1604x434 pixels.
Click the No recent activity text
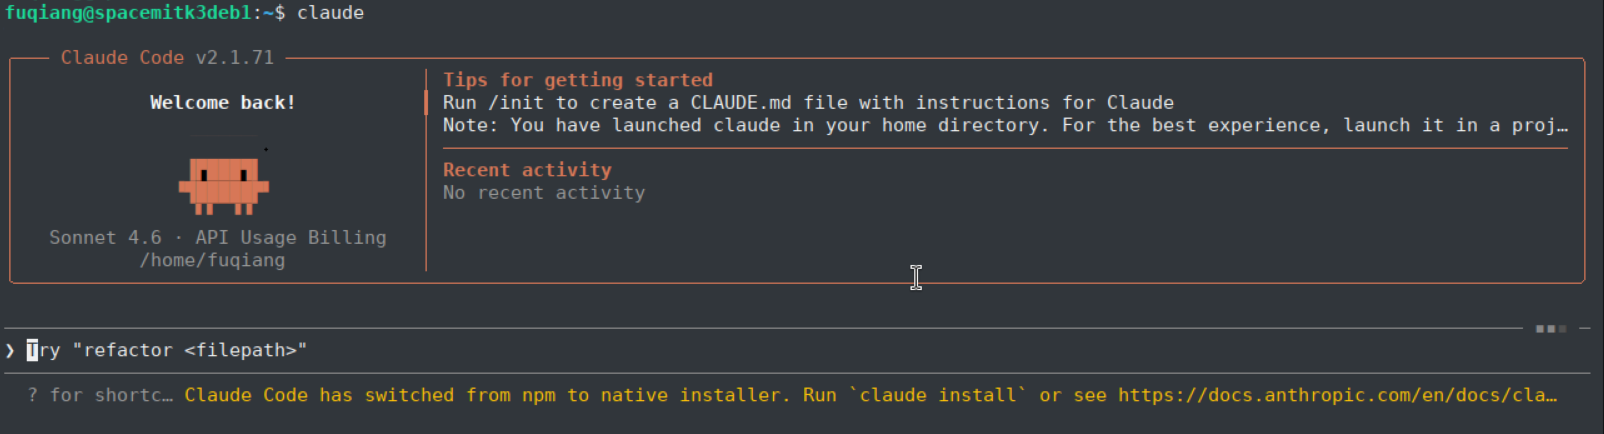(x=544, y=192)
